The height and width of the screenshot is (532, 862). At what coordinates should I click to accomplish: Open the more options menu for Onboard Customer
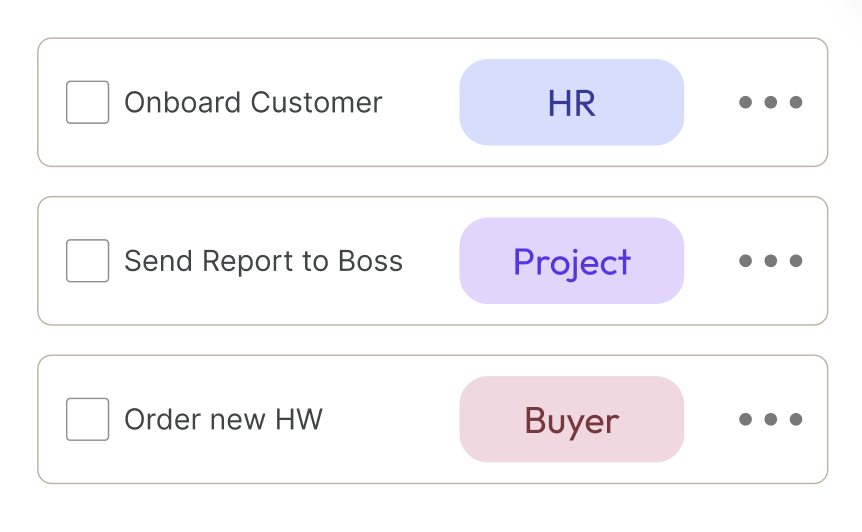pos(770,102)
